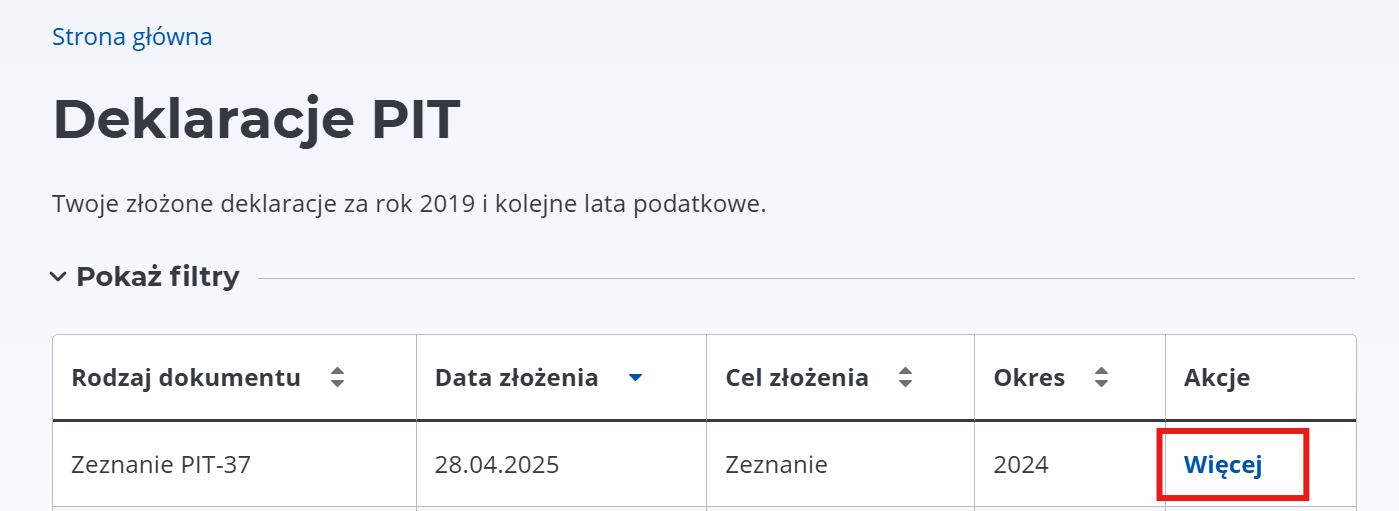Viewport: 1399px width, 511px height.
Task: Click the Data złożenia column header text
Action: 516,378
